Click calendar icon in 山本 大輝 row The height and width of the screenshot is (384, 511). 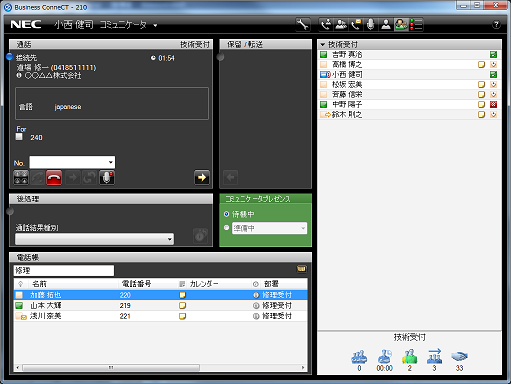click(x=182, y=306)
